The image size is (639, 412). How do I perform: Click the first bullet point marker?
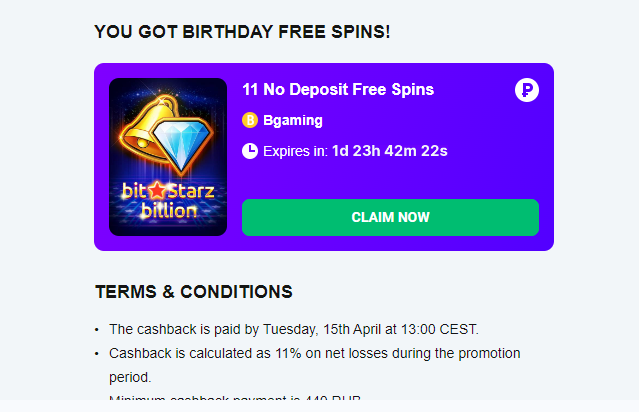pos(97,329)
